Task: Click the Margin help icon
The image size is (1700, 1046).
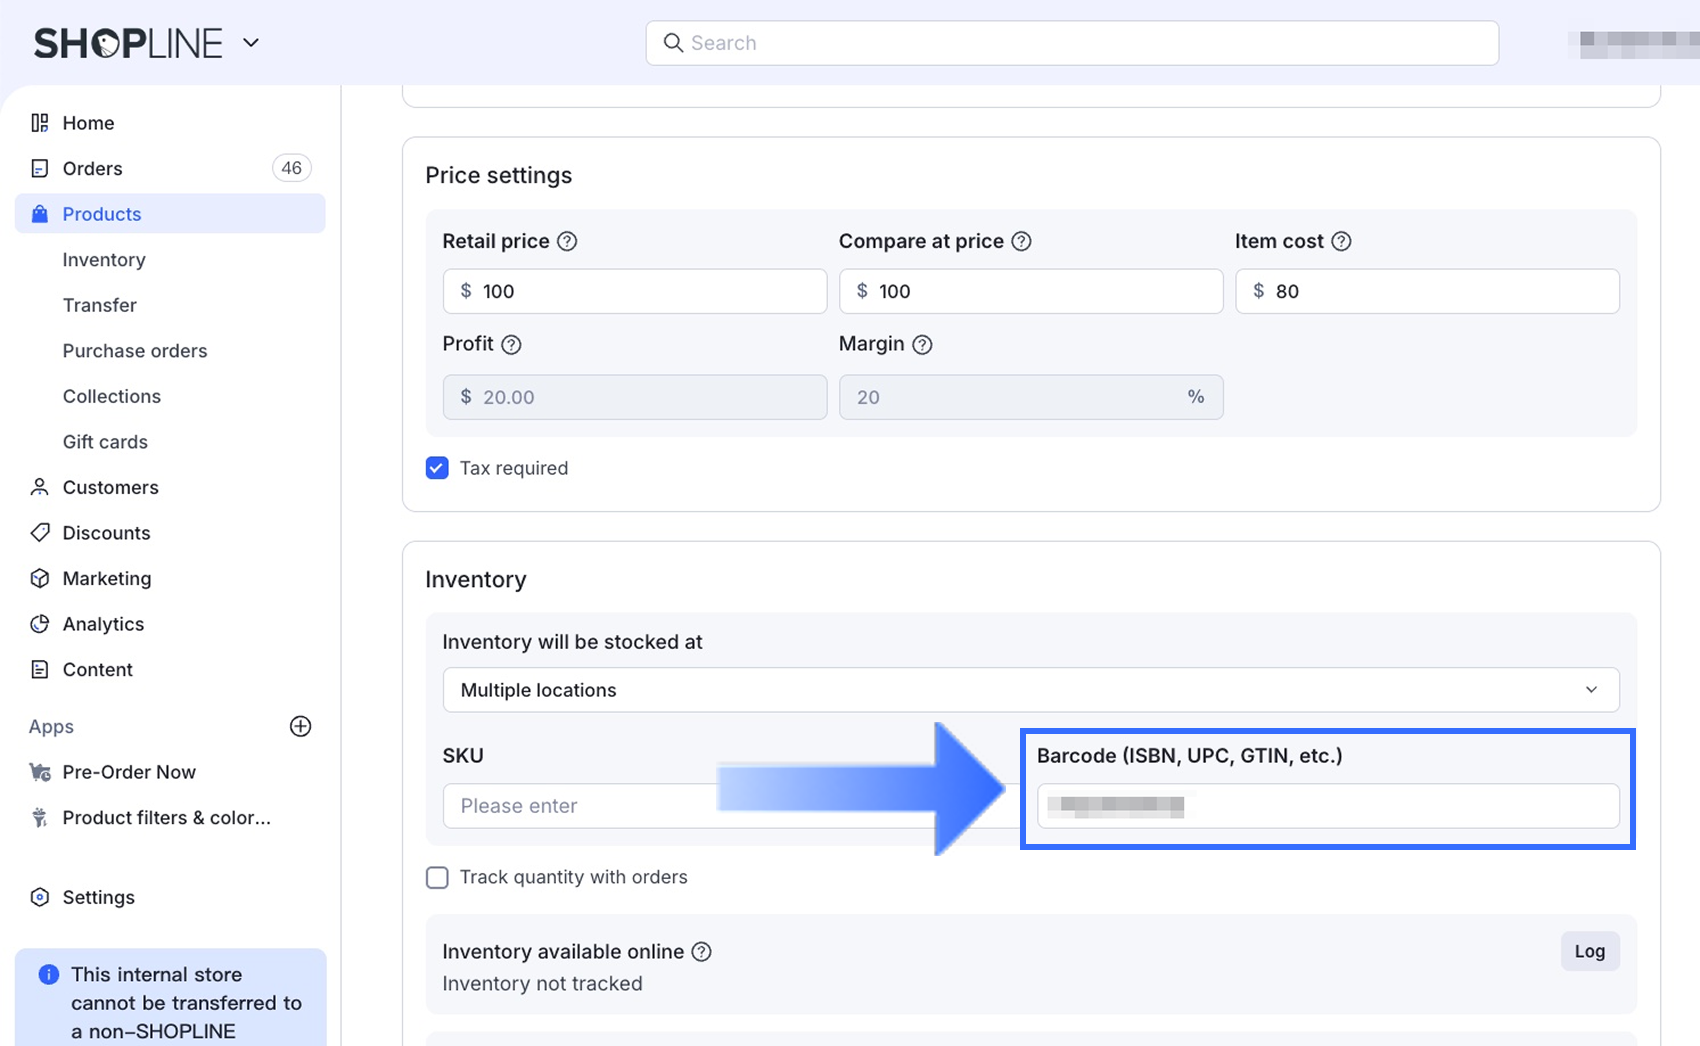Action: [923, 345]
